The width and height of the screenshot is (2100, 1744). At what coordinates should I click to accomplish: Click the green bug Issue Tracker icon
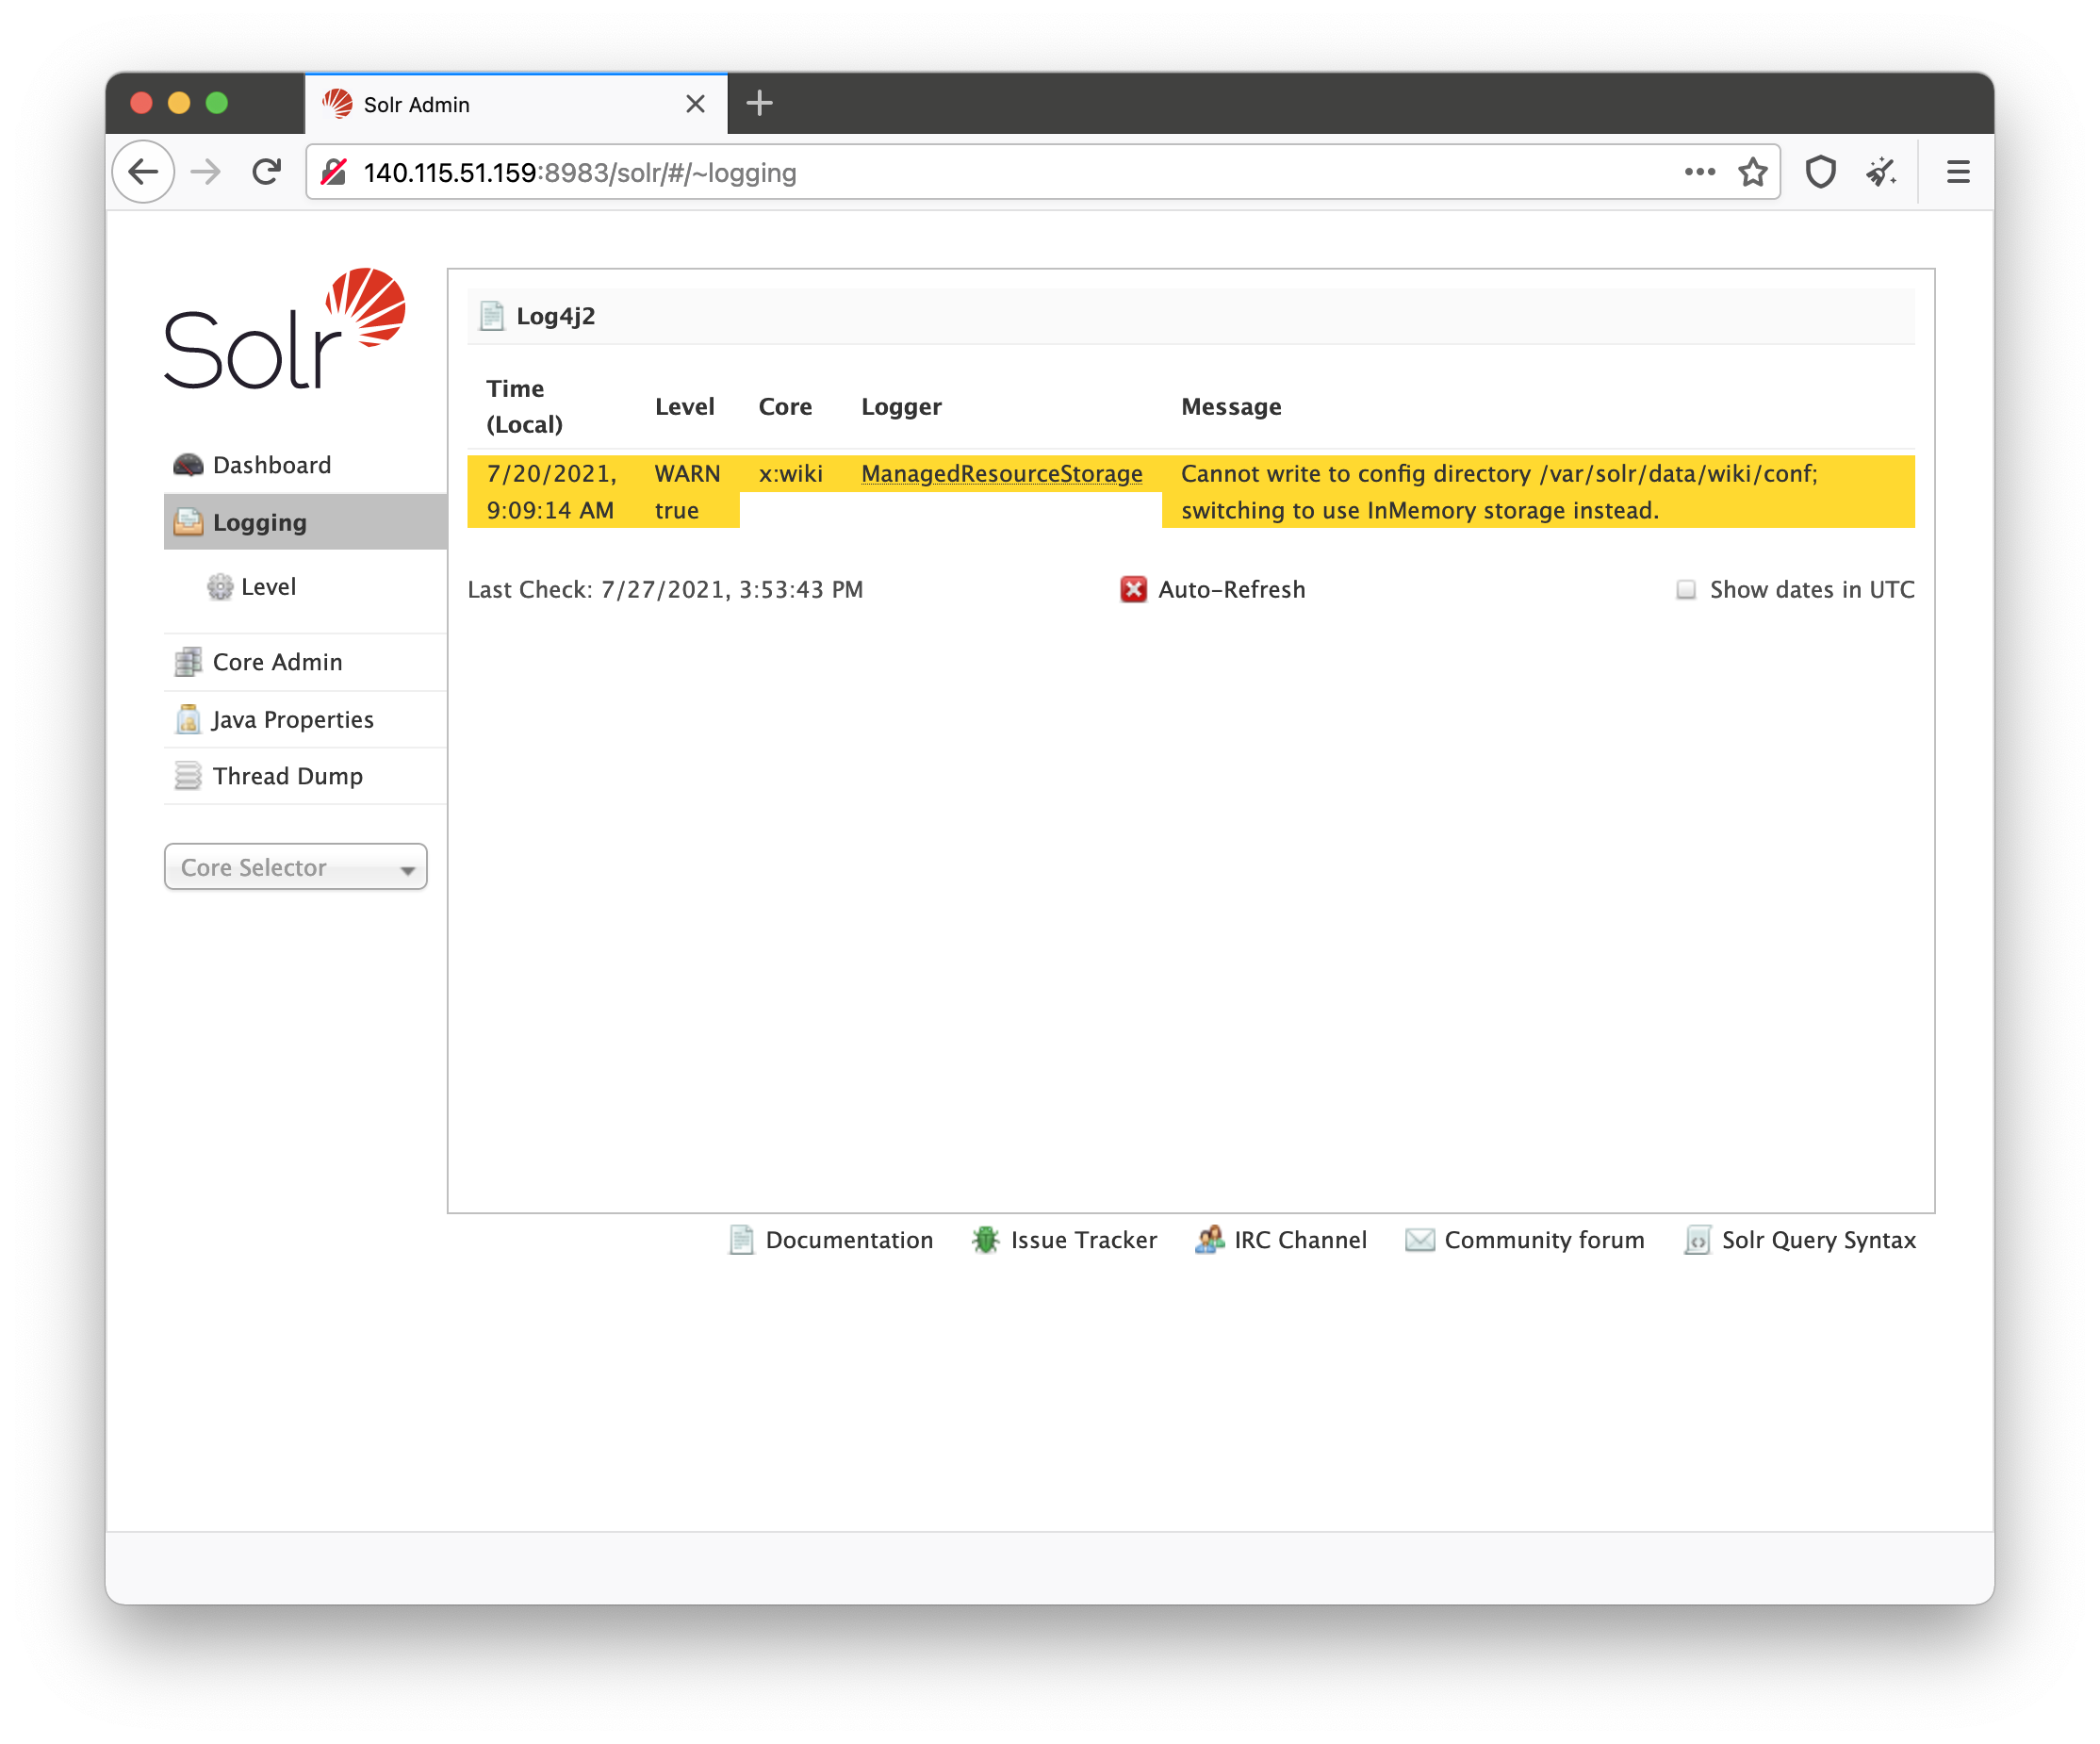click(x=985, y=1239)
